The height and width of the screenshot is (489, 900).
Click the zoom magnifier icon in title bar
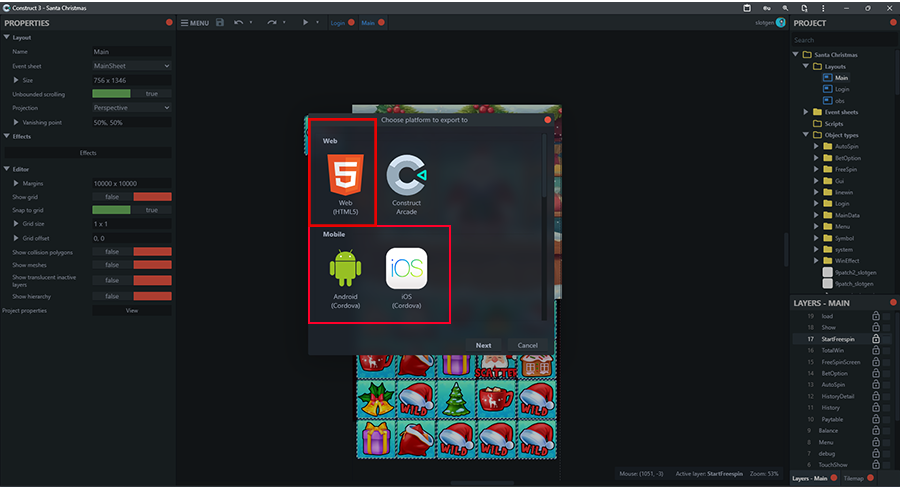(x=785, y=8)
